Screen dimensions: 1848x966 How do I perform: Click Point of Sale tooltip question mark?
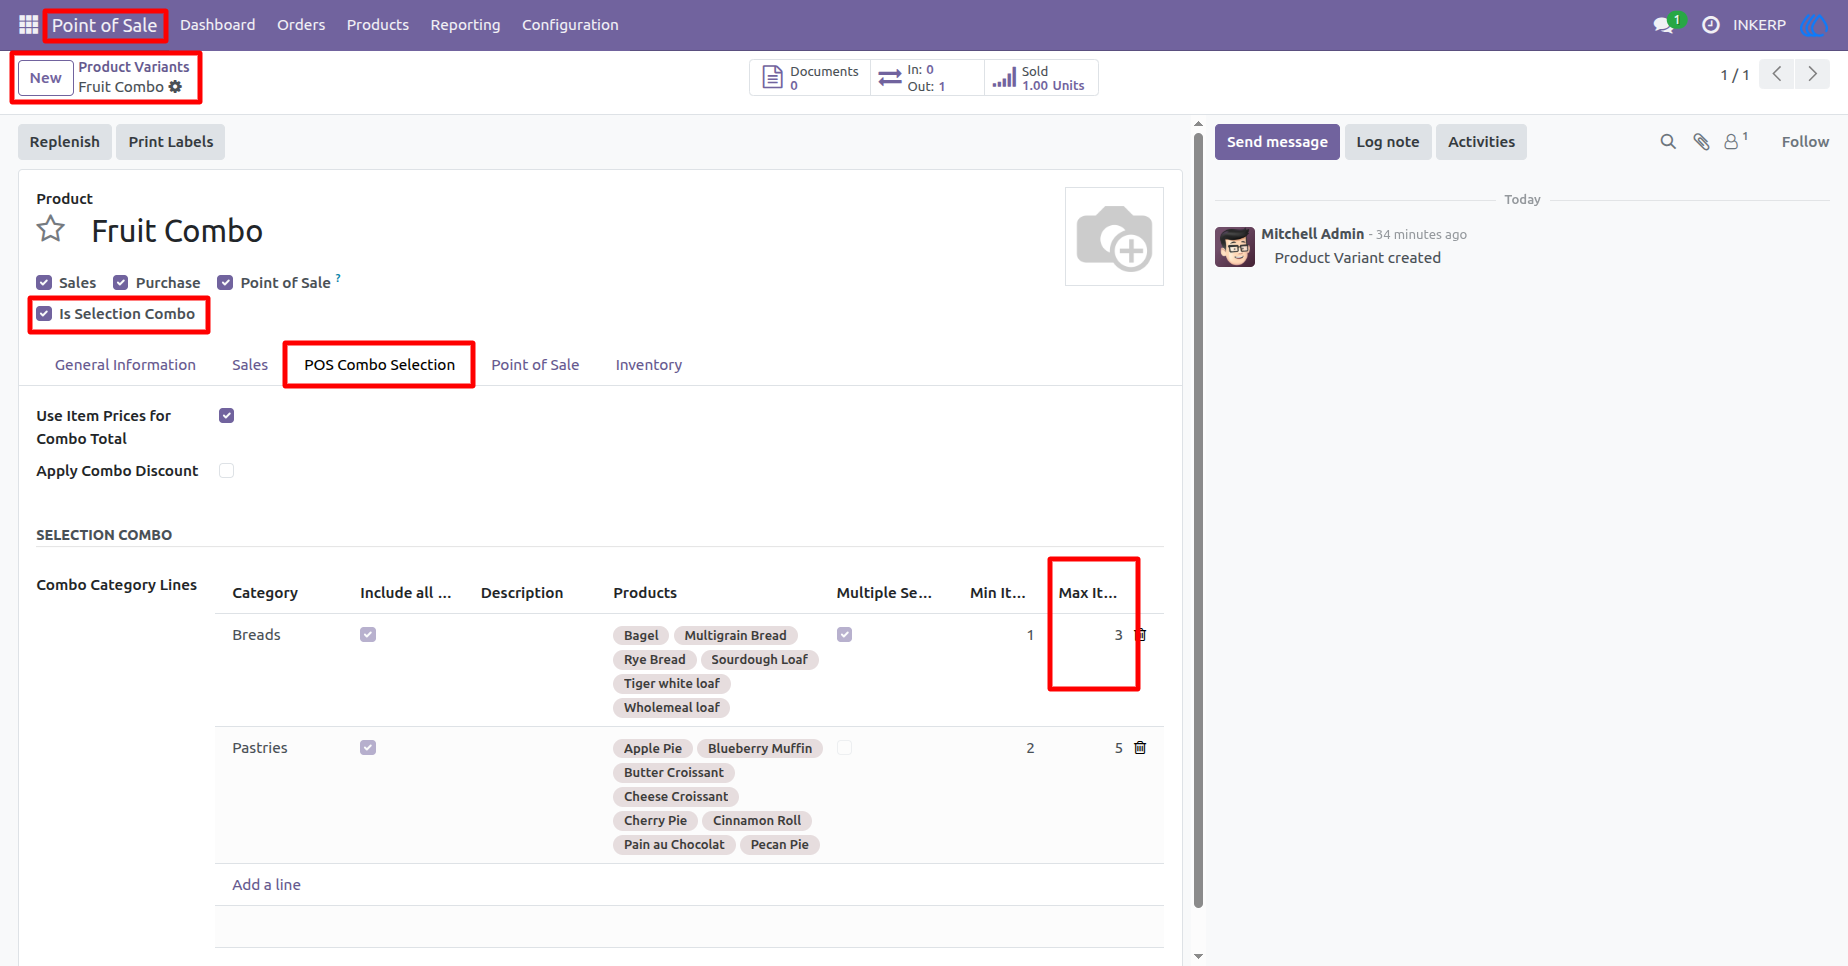pos(338,278)
